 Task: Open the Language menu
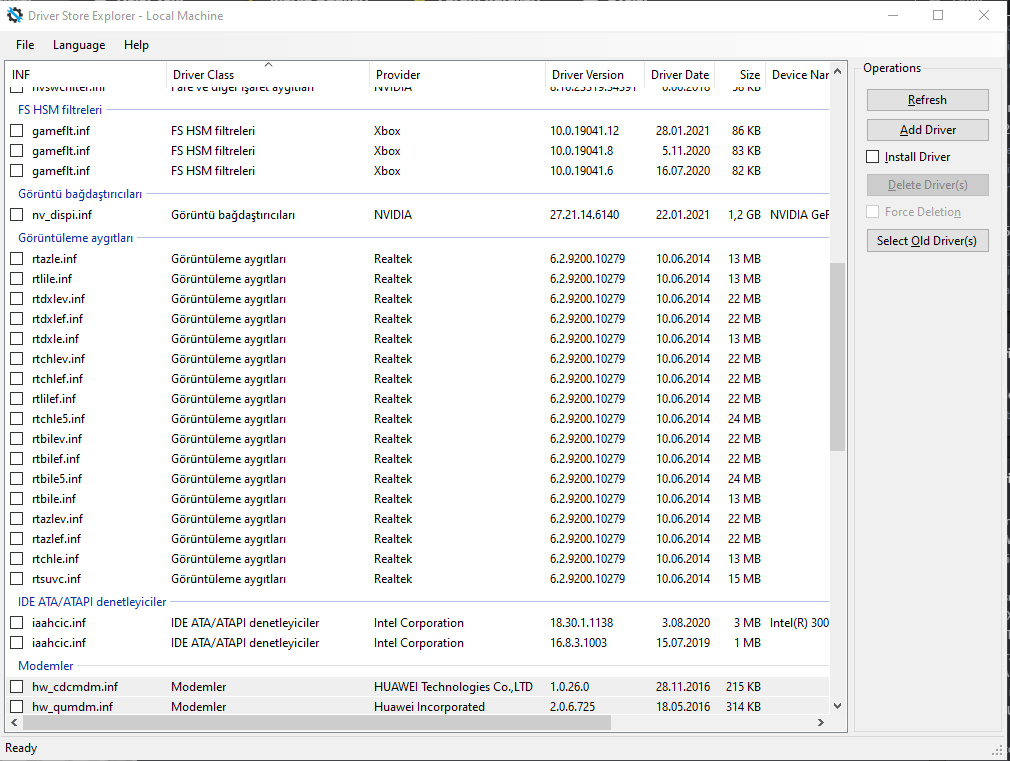[x=79, y=45]
